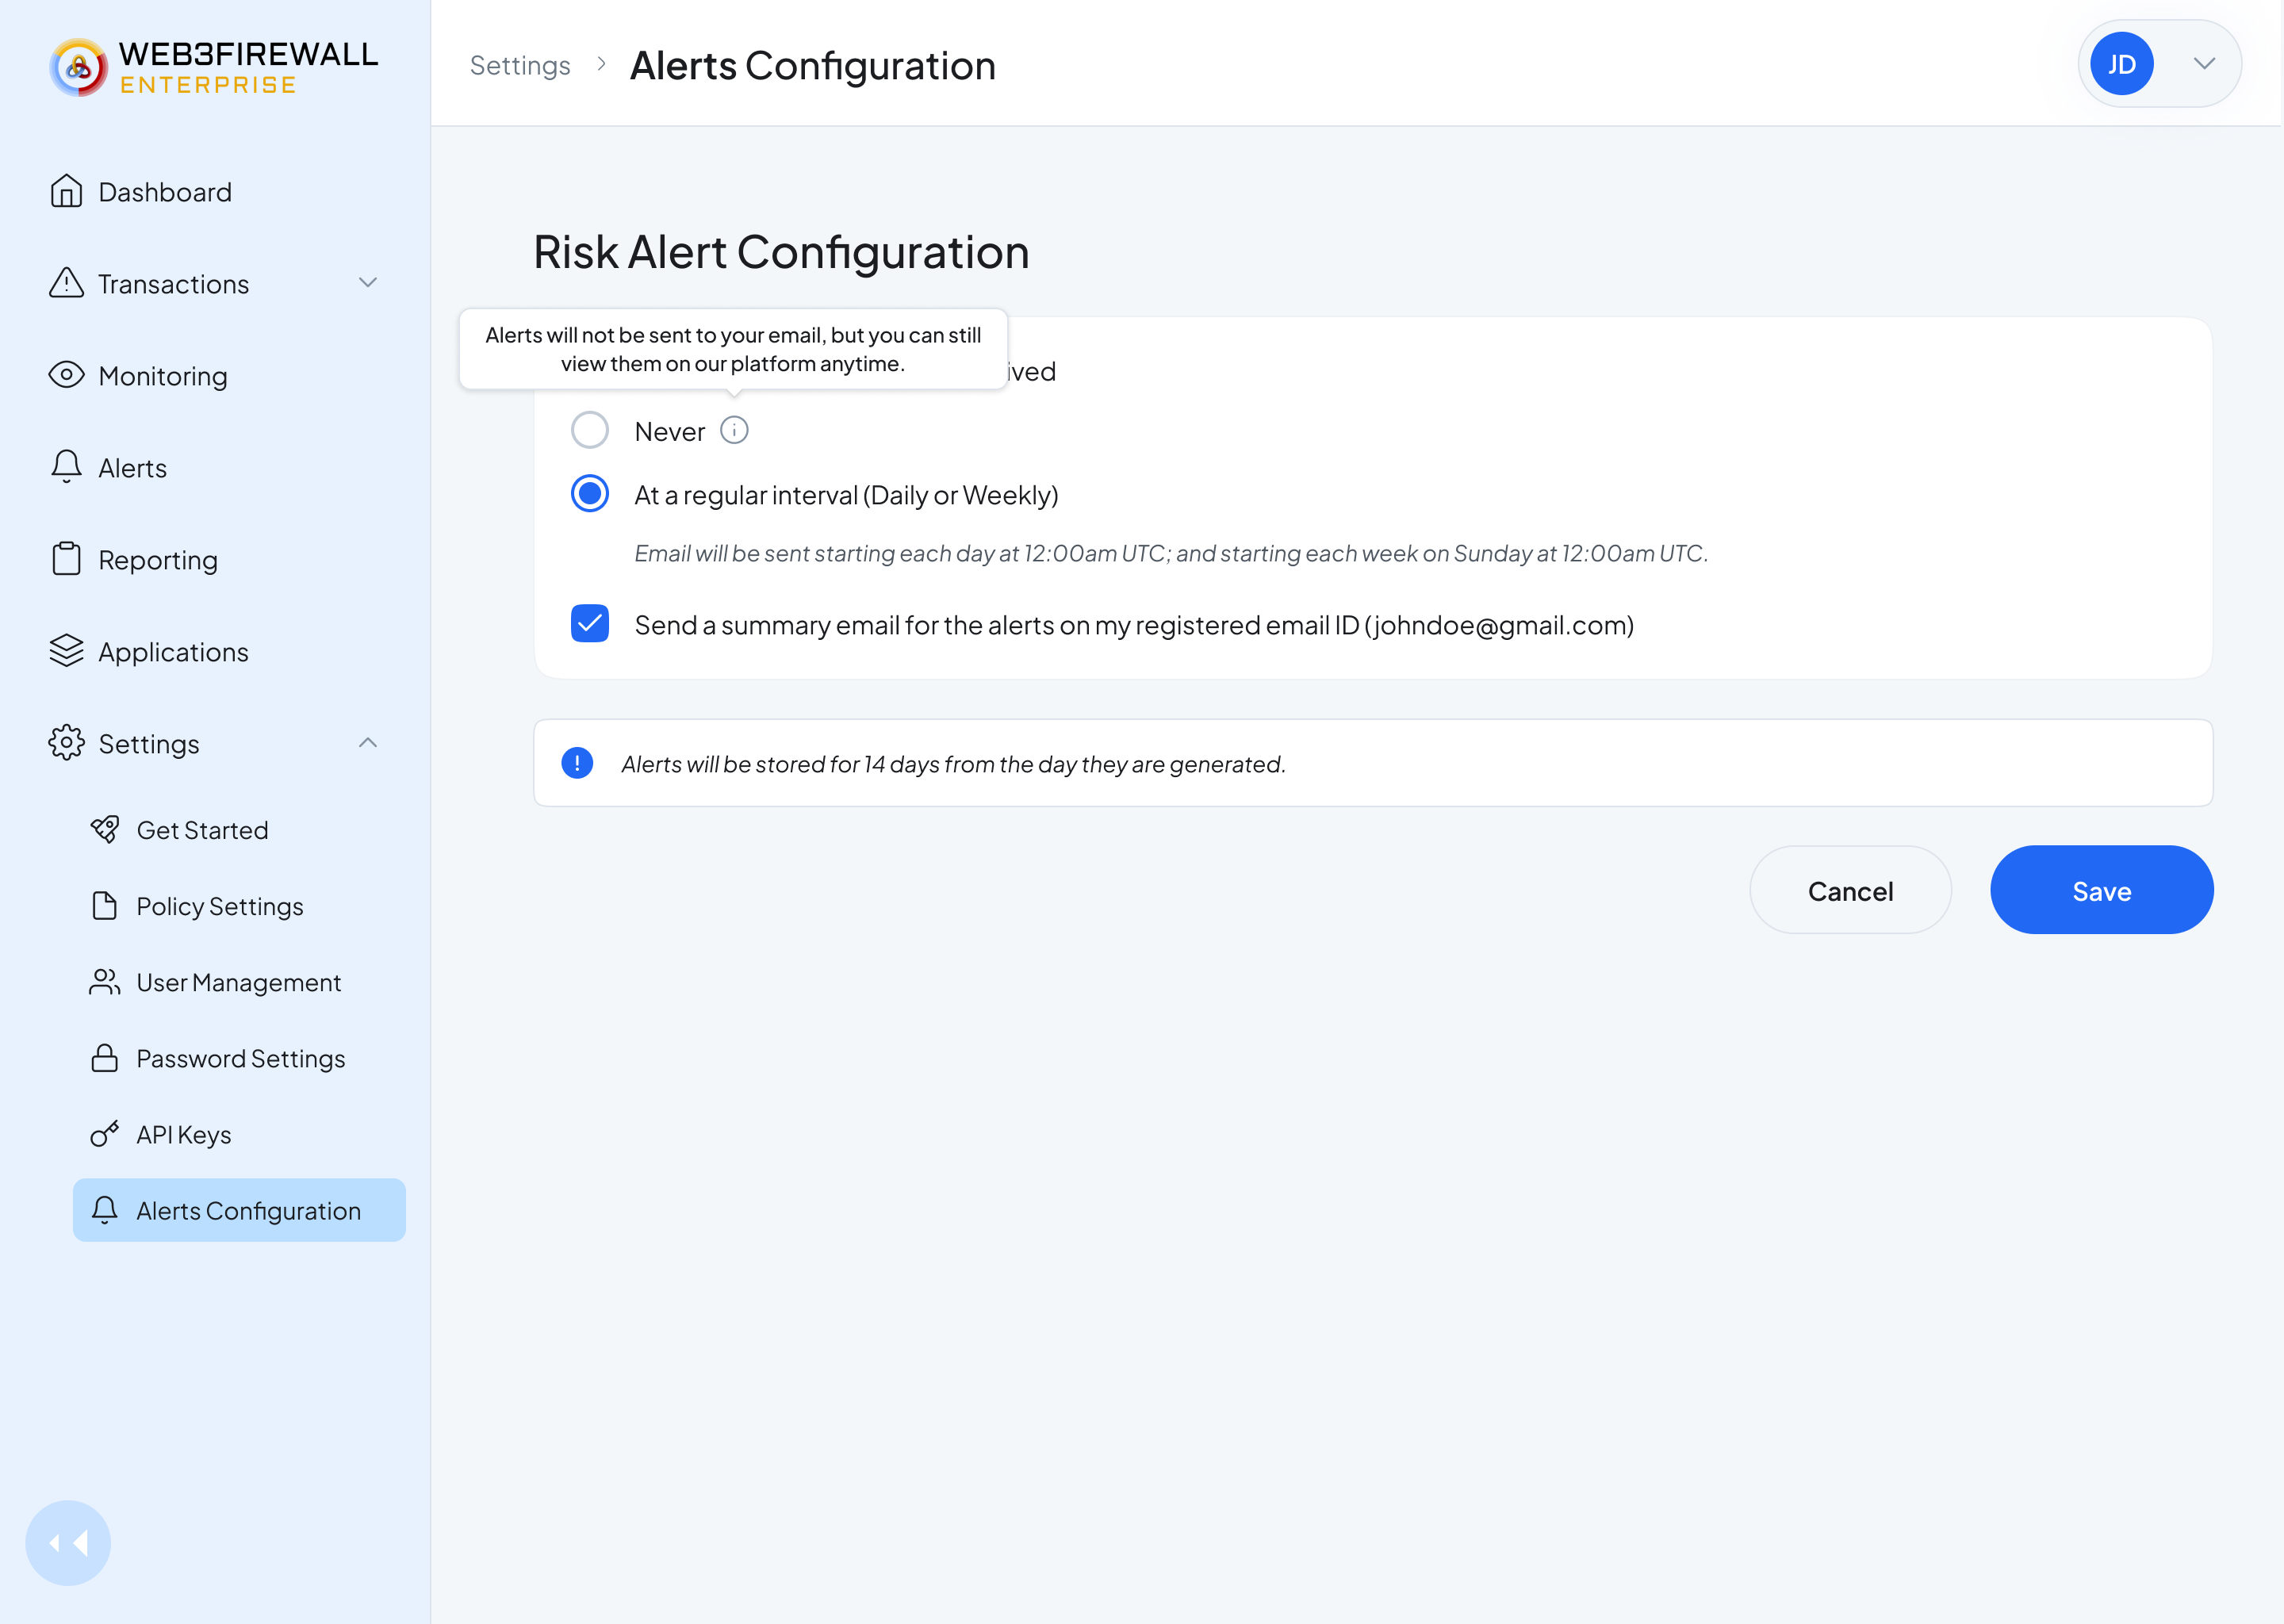Click the email schedule note about 12:00am UTC
Screen dimensions: 2284x1624
click(x=1171, y=553)
